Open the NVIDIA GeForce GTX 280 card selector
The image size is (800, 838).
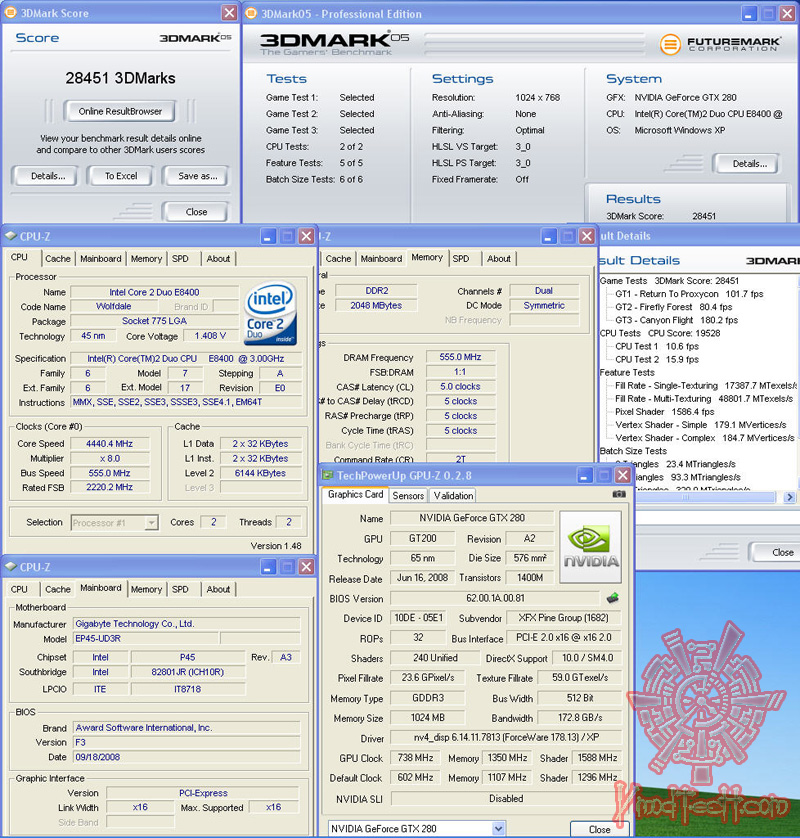[415, 829]
